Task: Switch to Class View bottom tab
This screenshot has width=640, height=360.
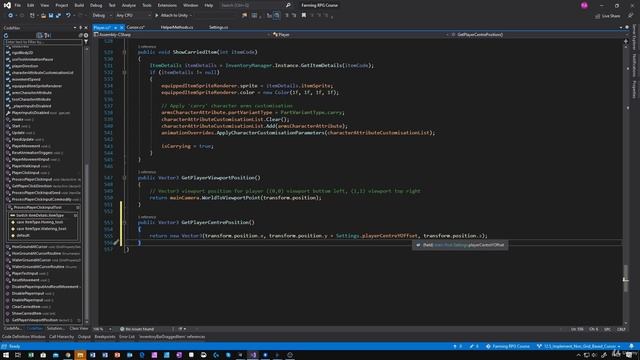Action: tap(78, 328)
